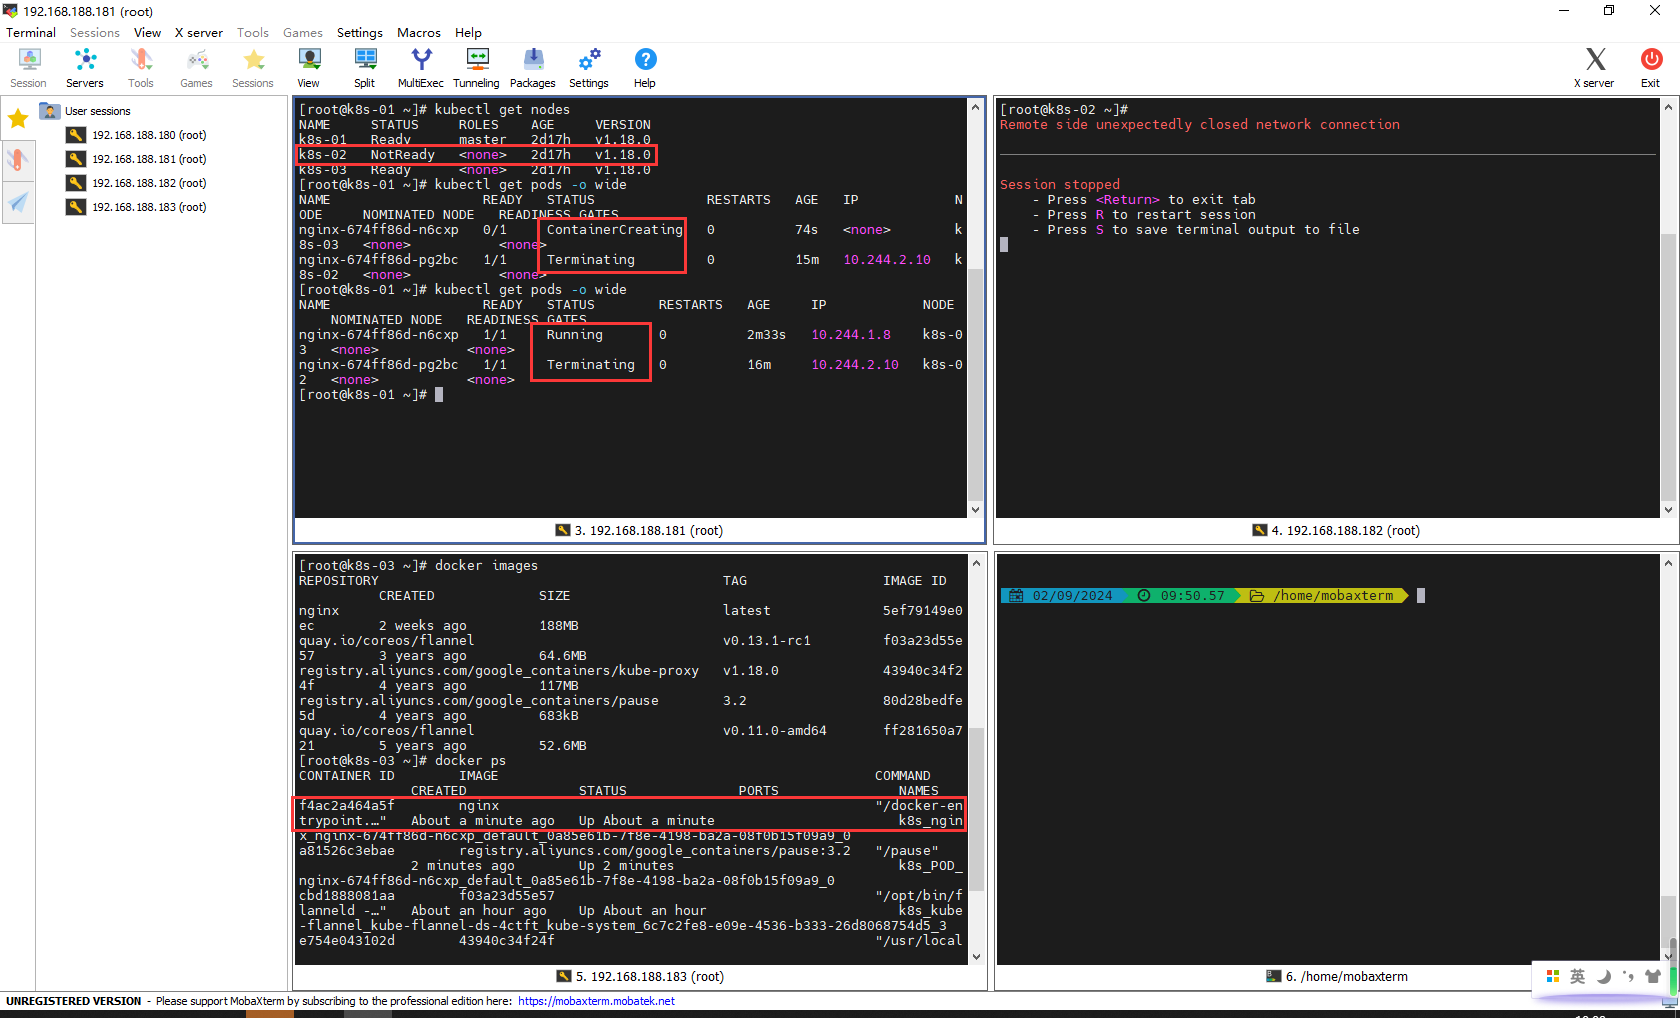Select the yellow star sidebar tab
The image size is (1680, 1018).
pos(18,120)
